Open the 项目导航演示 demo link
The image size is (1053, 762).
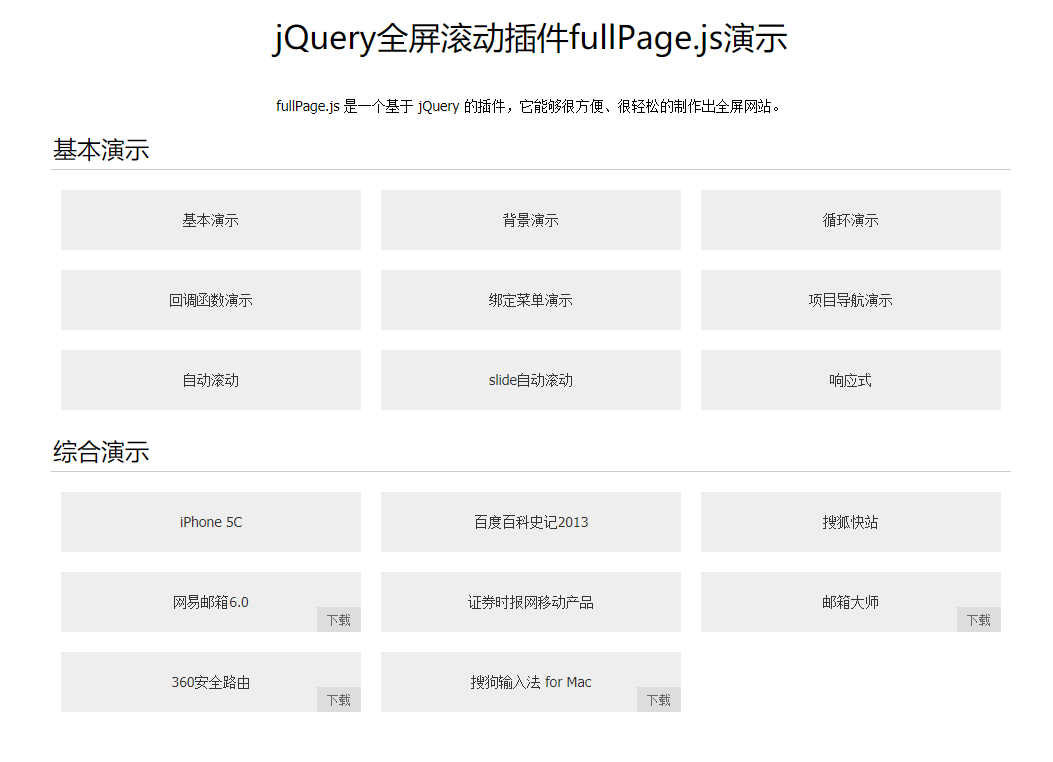point(850,300)
